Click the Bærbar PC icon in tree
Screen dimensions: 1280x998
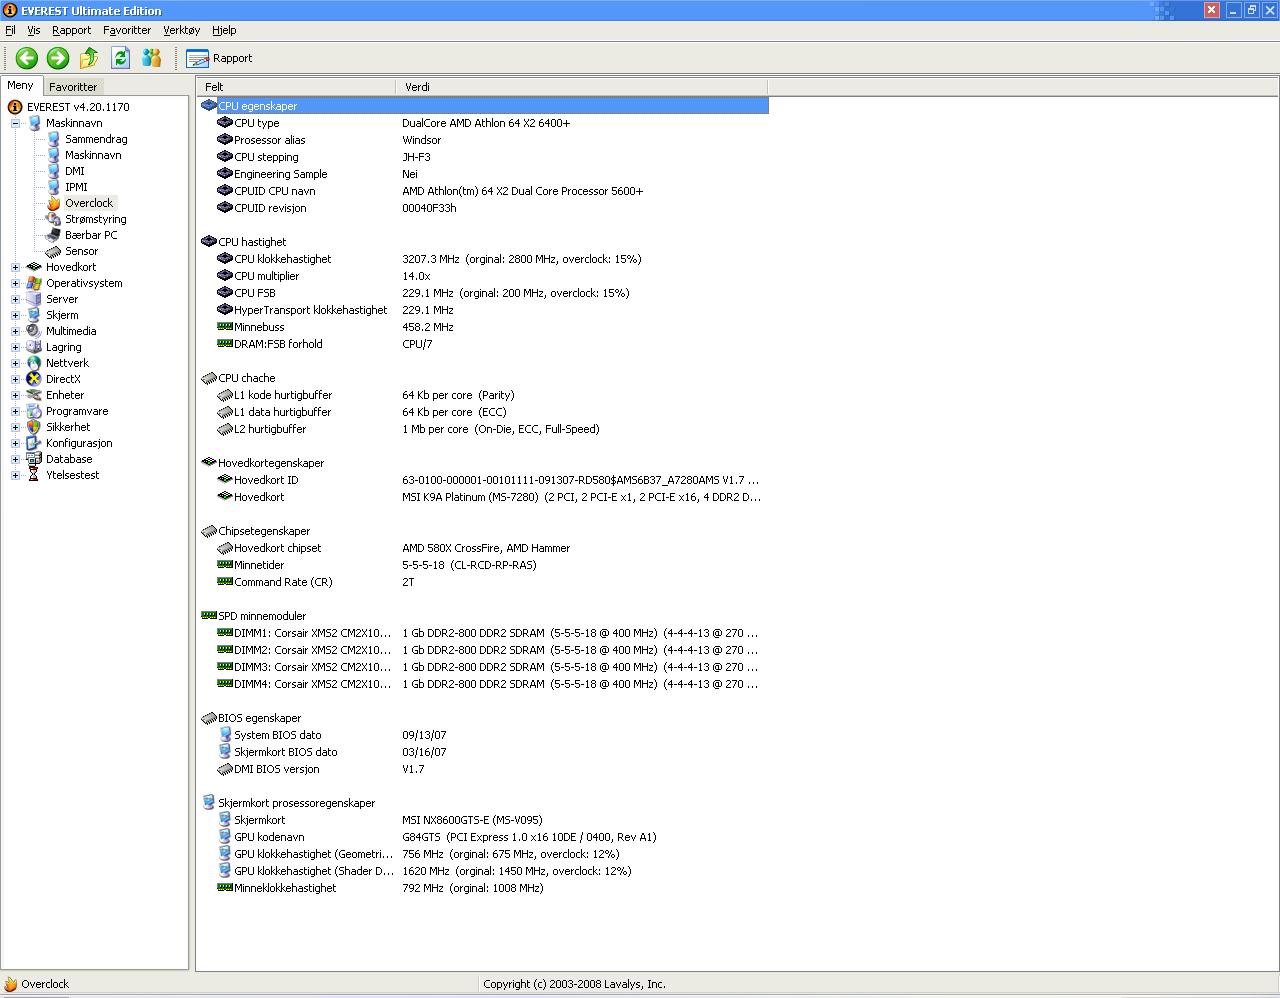[53, 235]
